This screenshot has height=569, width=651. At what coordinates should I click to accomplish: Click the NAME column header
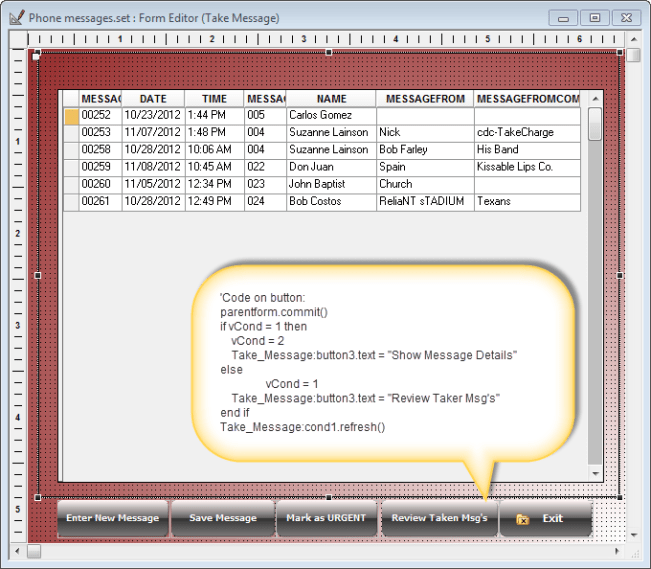(331, 99)
